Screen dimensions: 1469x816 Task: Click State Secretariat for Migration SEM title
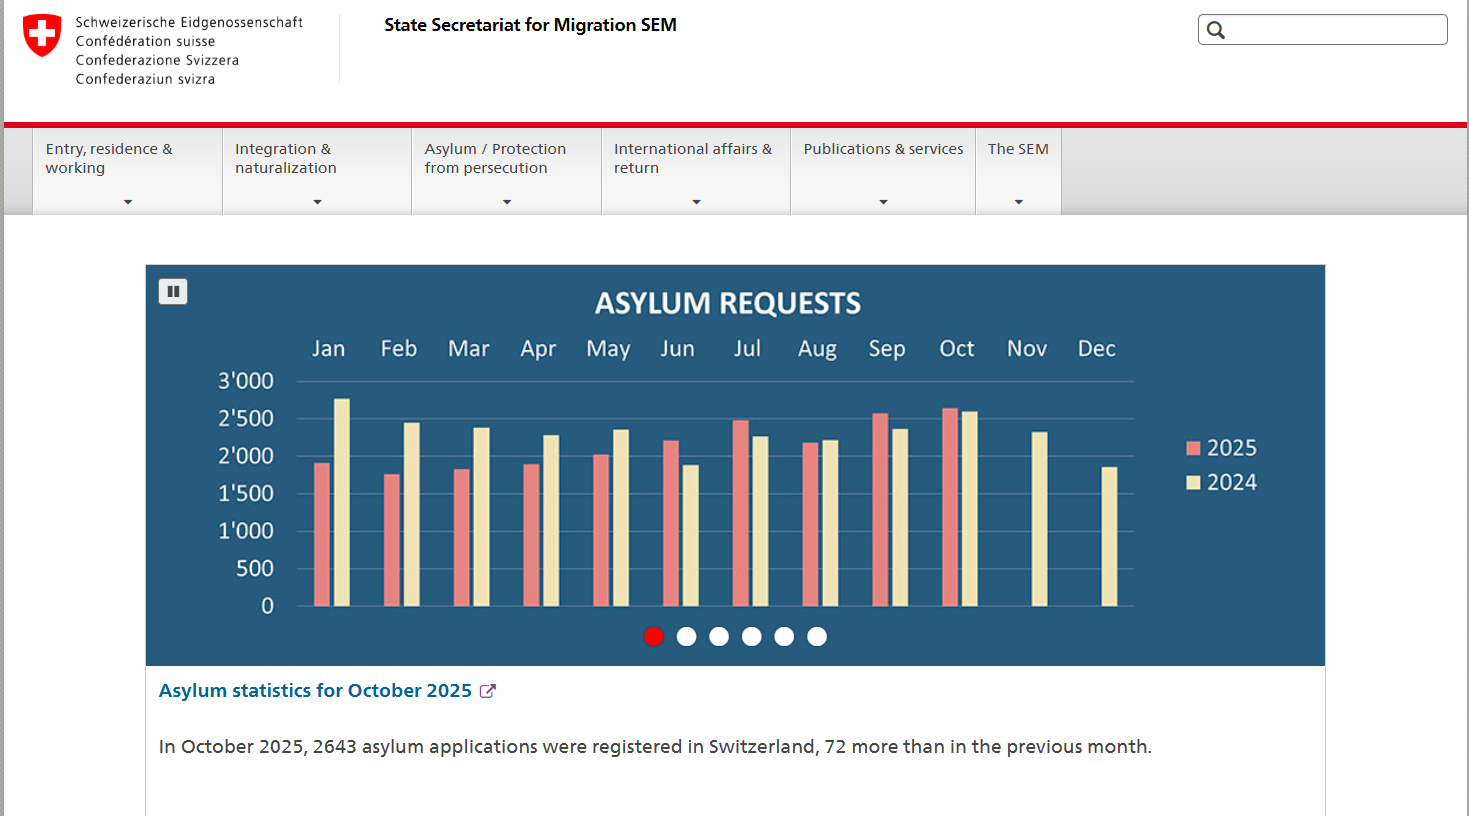pos(530,25)
